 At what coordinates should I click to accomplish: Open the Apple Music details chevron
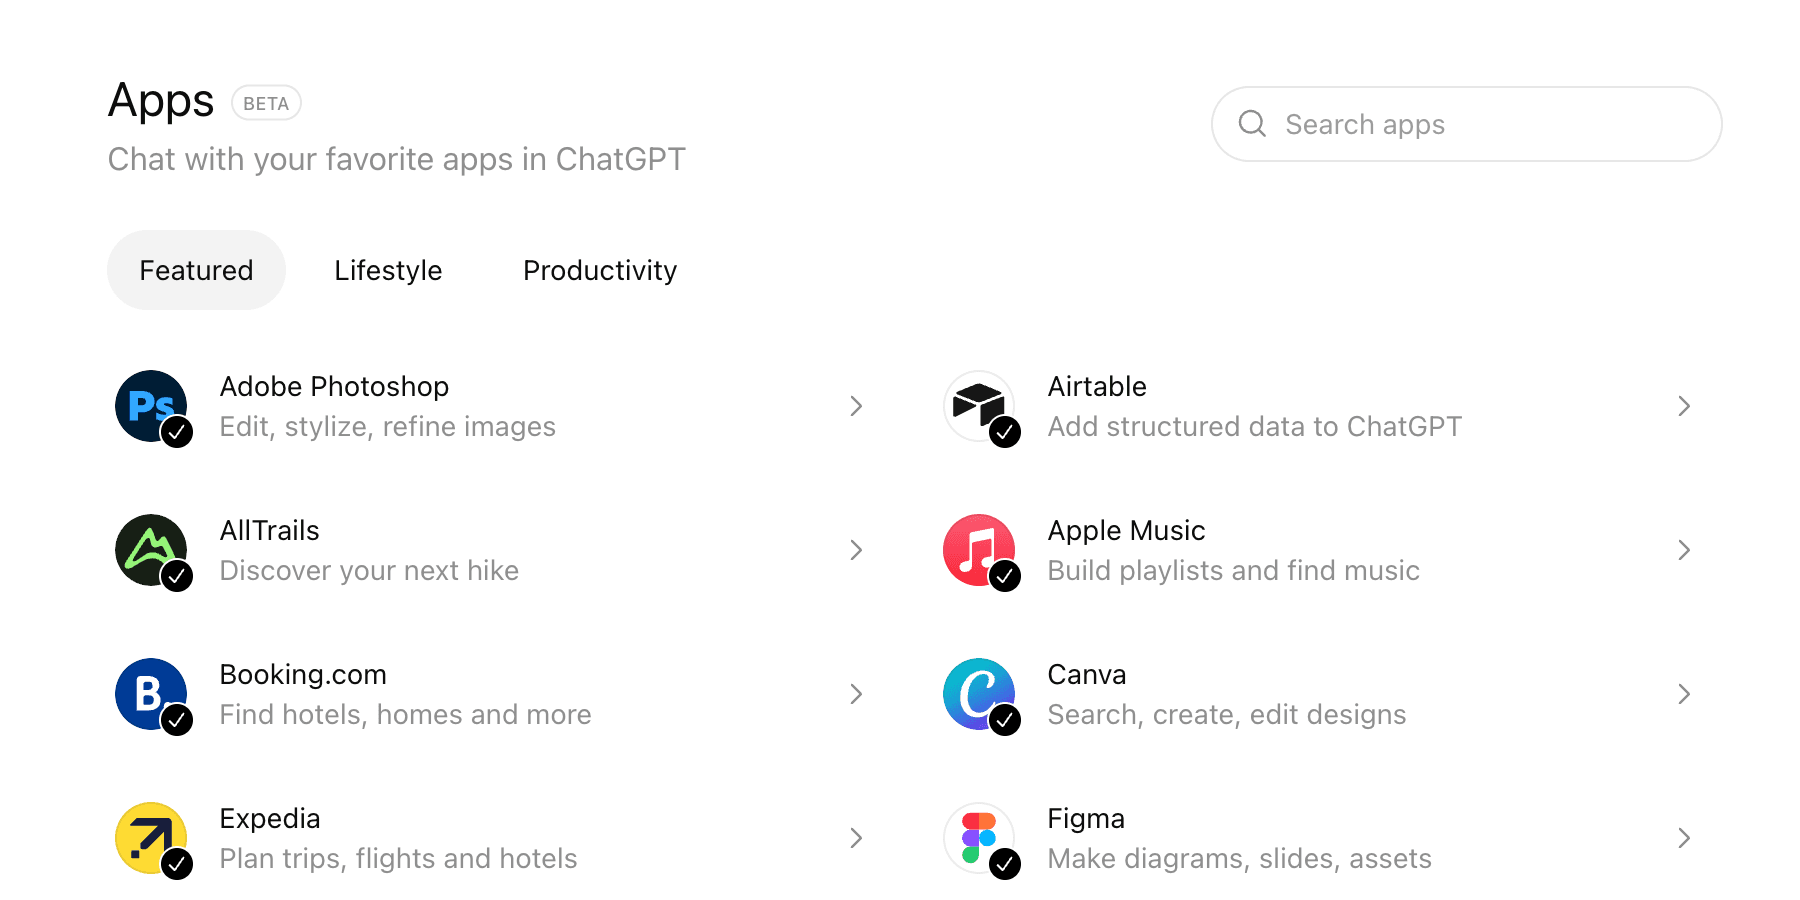(x=1684, y=550)
